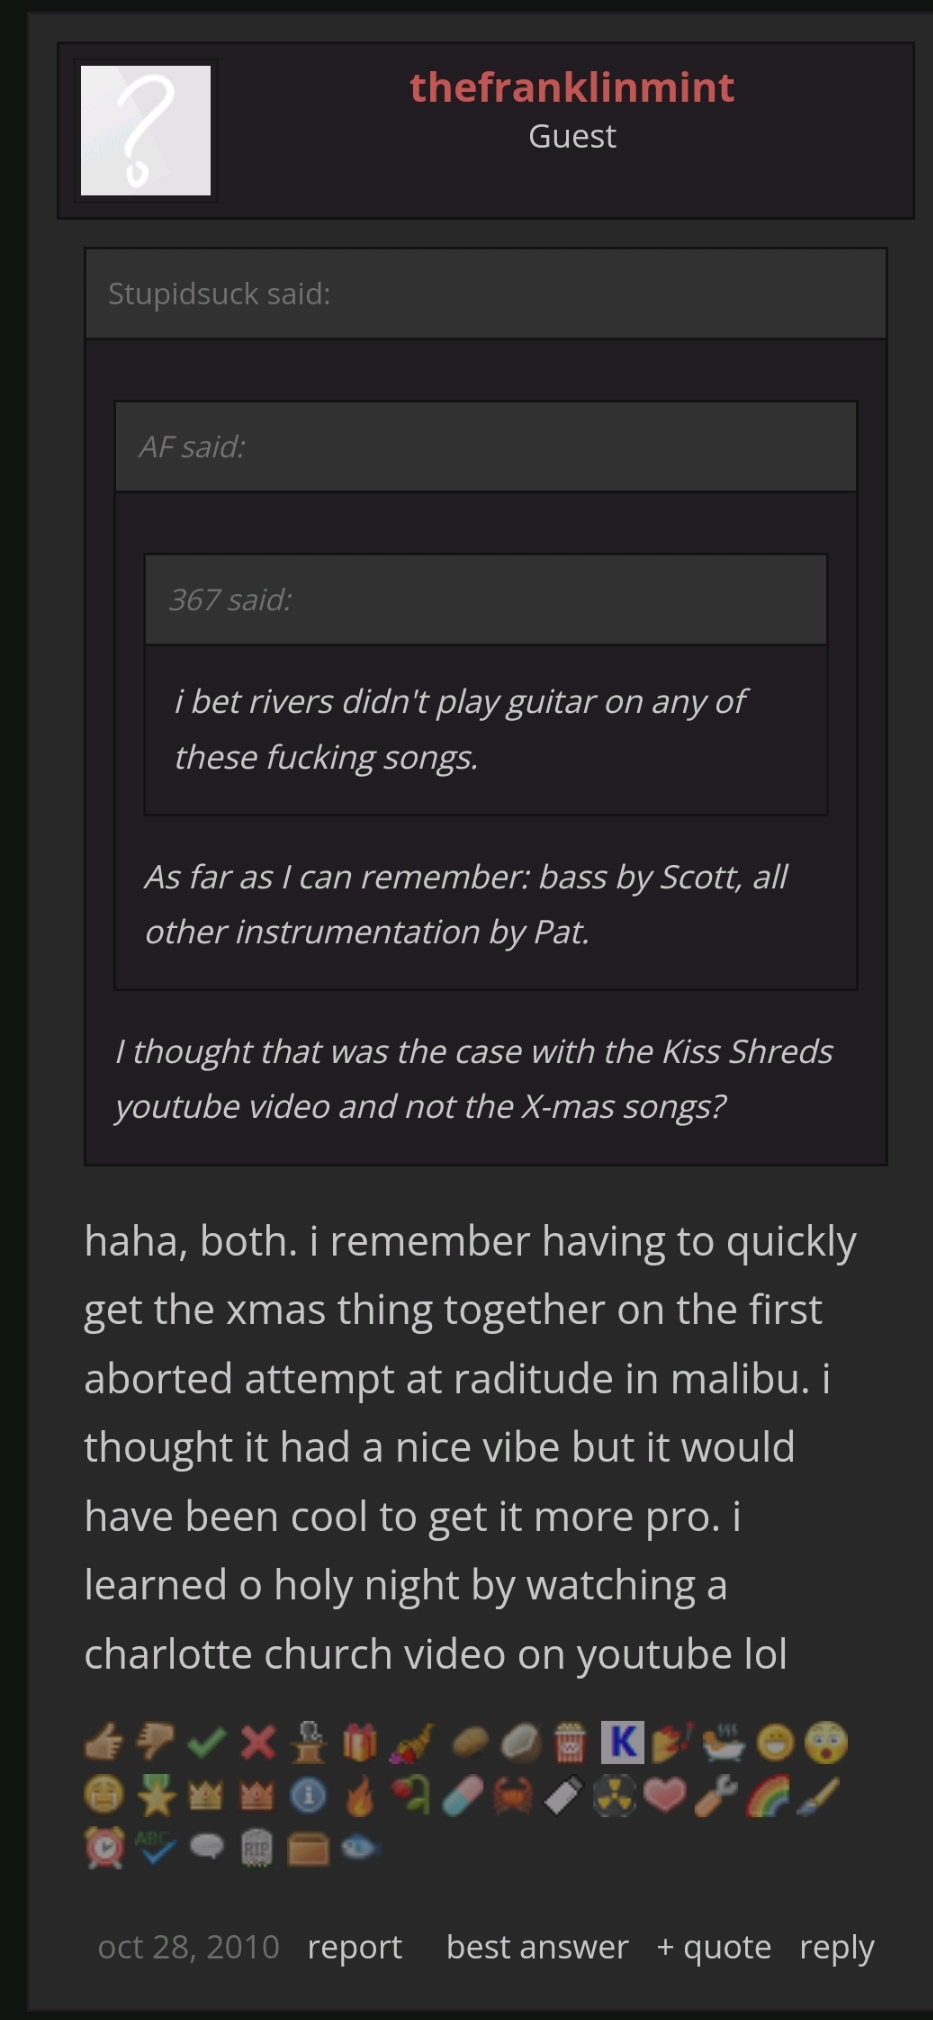The image size is (933, 2020).
Task: Click the thumbs up reaction icon
Action: click(103, 1743)
